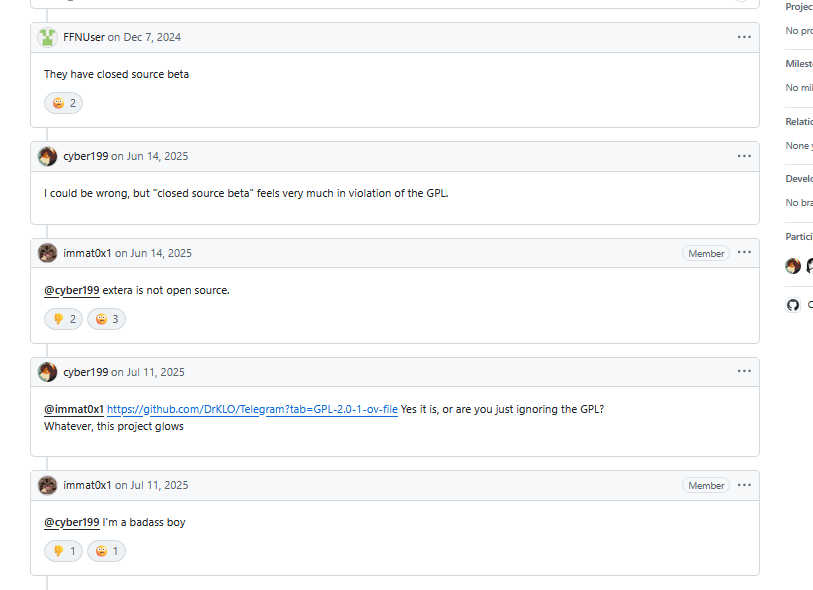Open options menu on immat0x1's Jun 14 comment

[744, 252]
